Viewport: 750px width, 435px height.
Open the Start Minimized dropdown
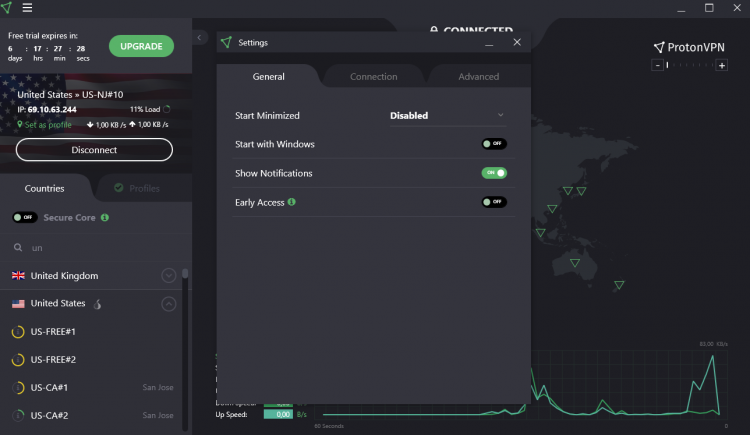coord(448,116)
